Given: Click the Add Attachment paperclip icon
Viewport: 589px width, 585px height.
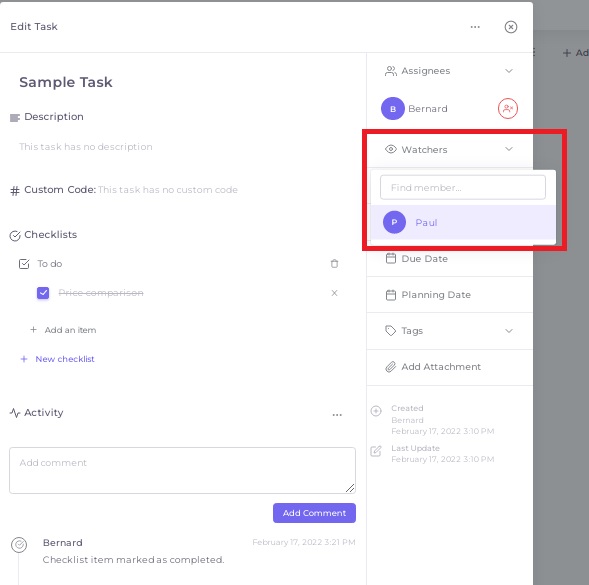Looking at the screenshot, I should click(x=391, y=367).
